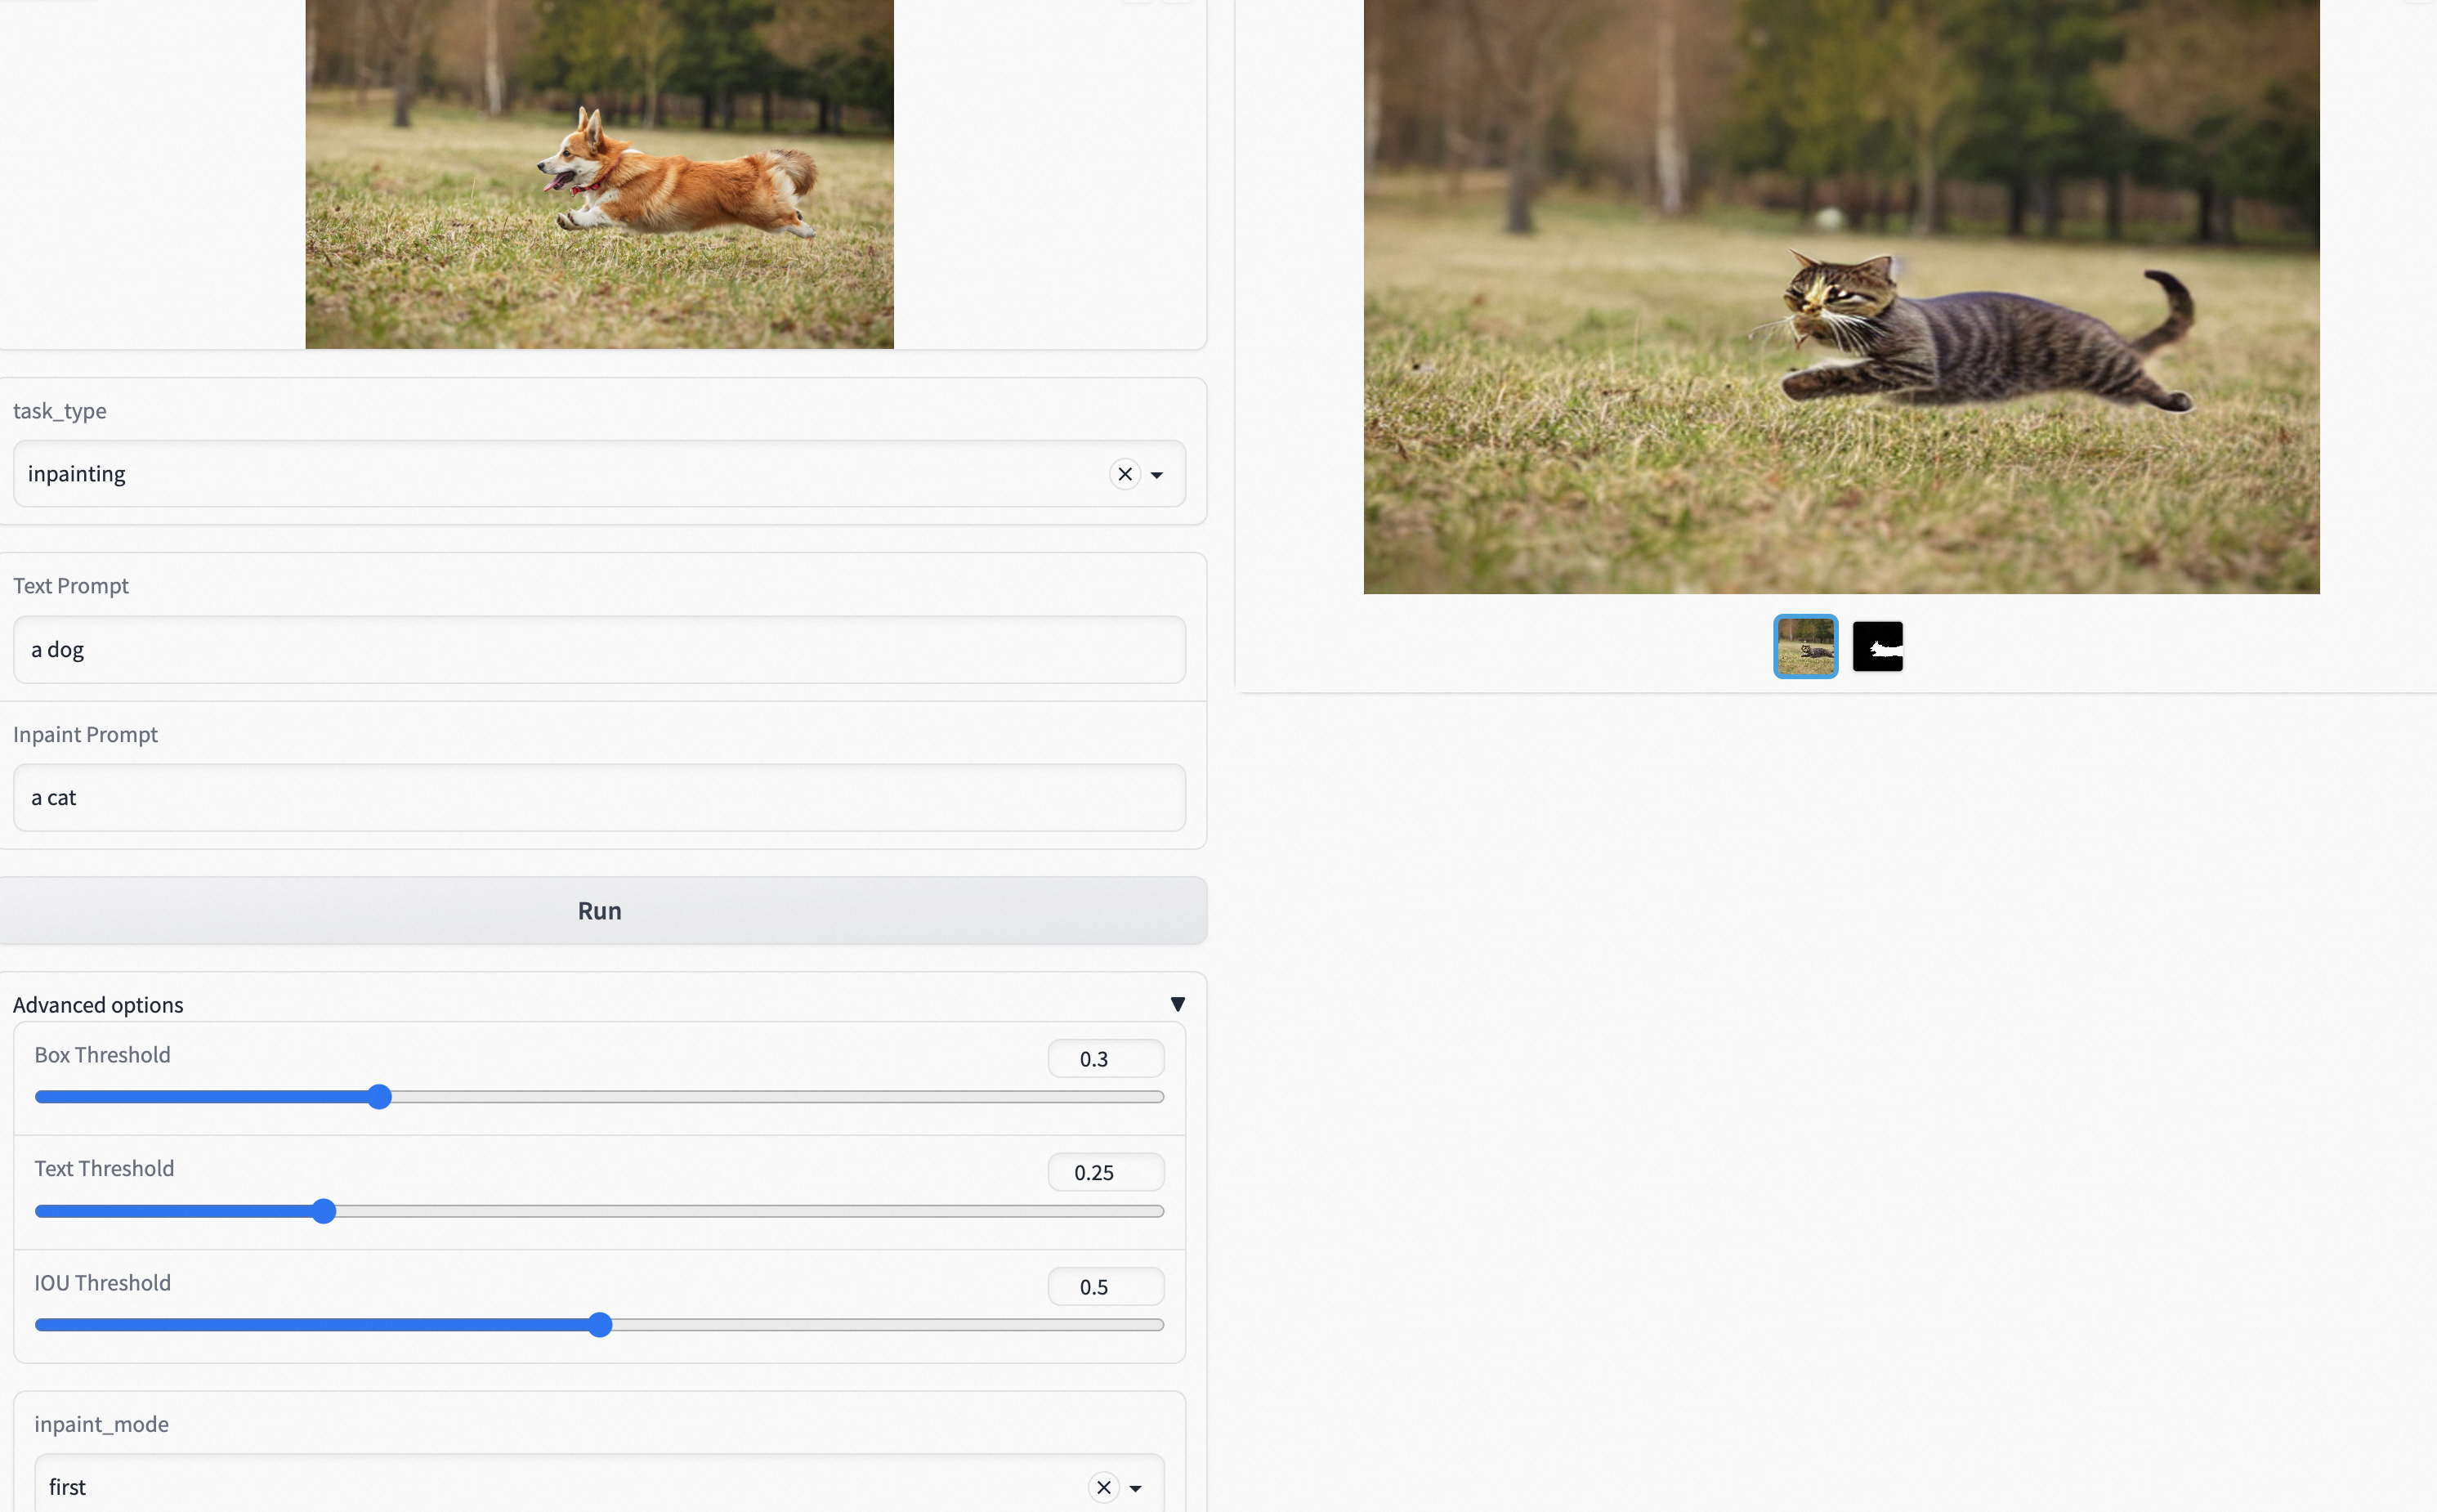This screenshot has height=1512, width=2437.
Task: Click the Text Threshold slider handle
Action: [x=323, y=1211]
